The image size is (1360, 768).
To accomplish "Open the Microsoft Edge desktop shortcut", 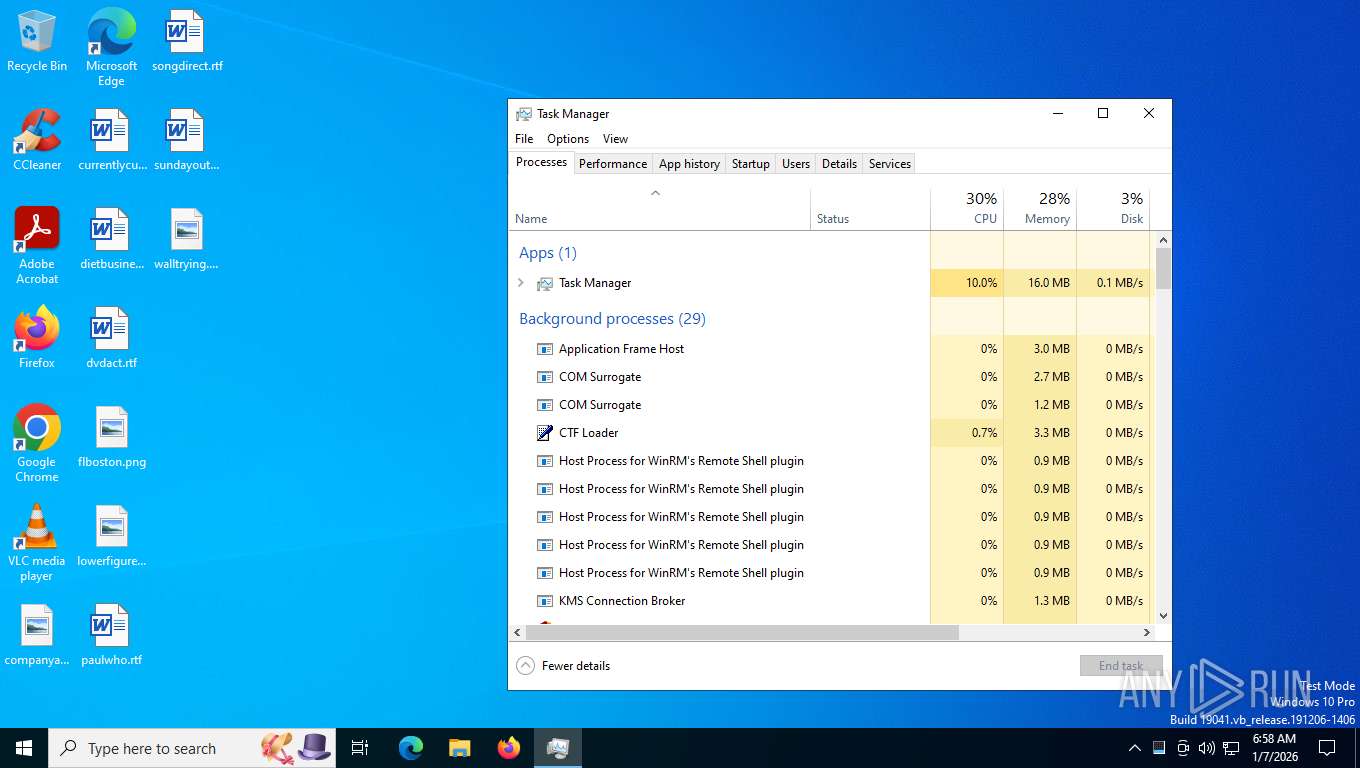I will tap(111, 47).
